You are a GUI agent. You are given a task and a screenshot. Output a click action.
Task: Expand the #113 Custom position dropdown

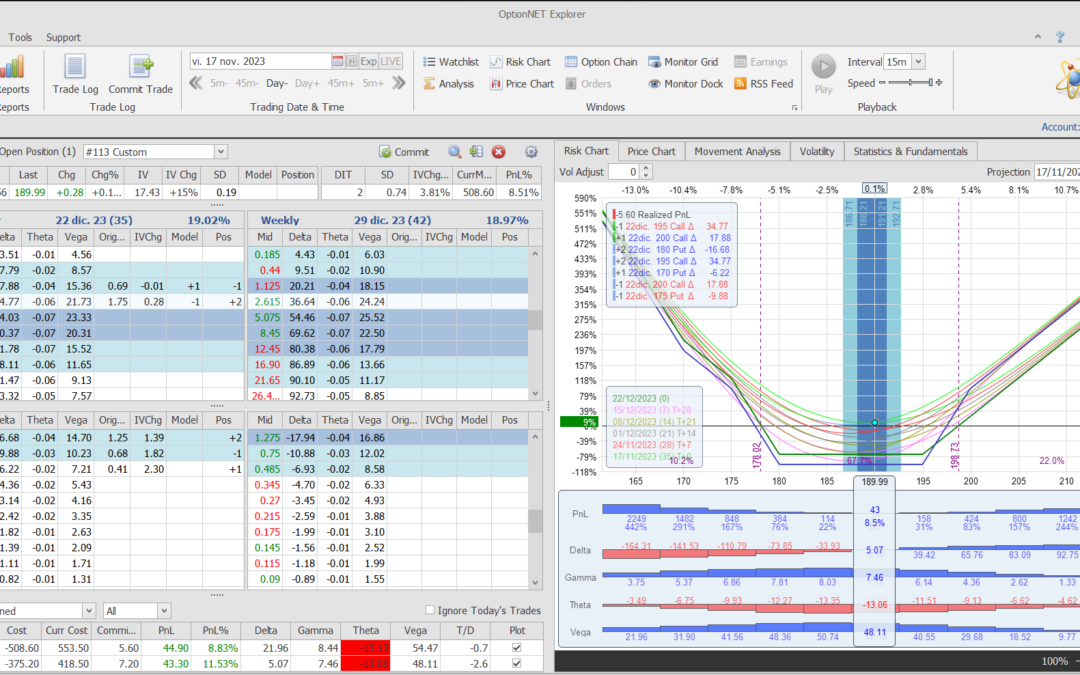220,152
